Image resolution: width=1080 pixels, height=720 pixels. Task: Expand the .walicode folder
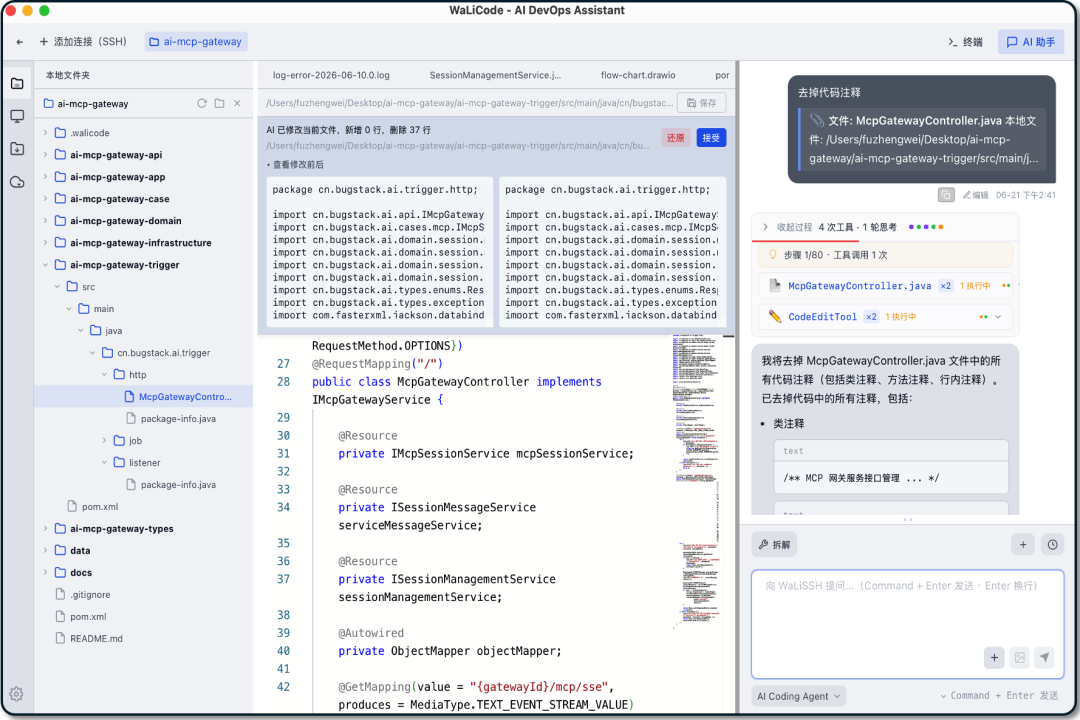point(45,133)
